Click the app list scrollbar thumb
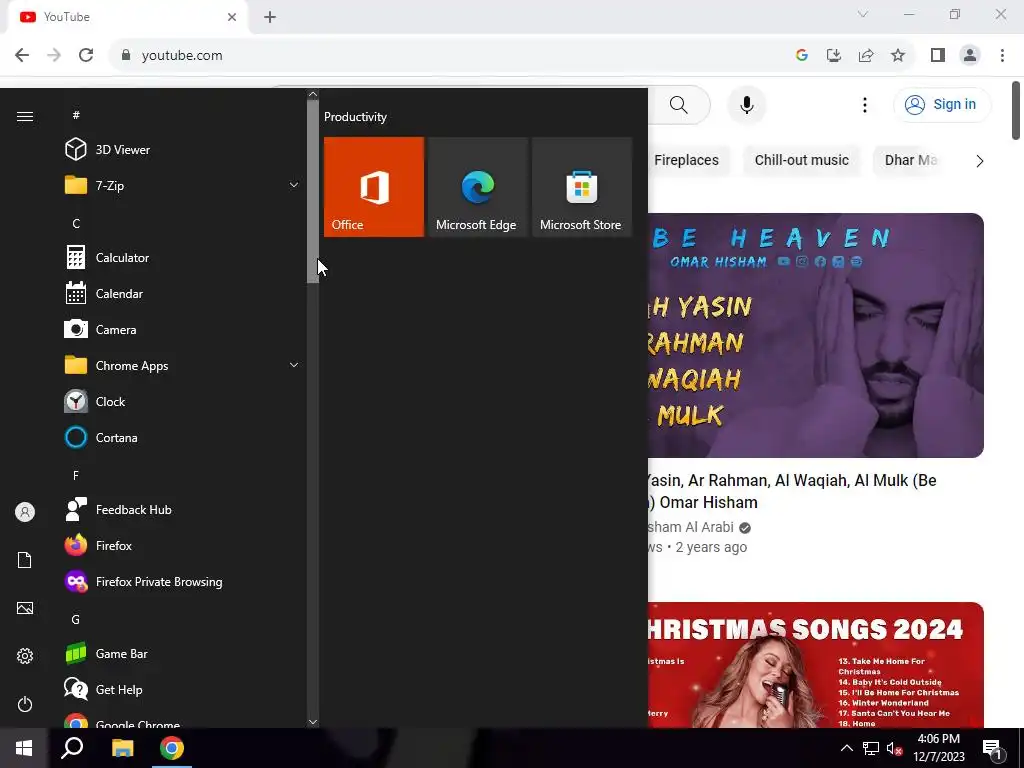This screenshot has width=1024, height=768. (x=313, y=191)
